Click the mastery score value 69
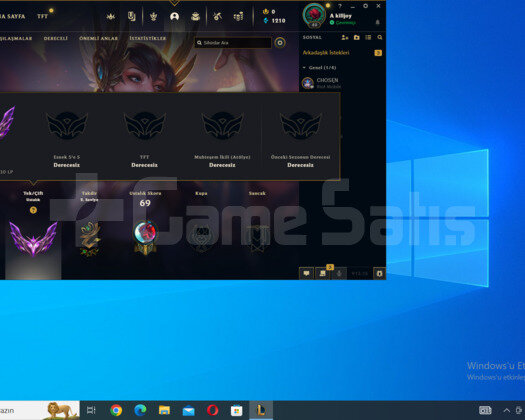Image resolution: width=525 pixels, height=420 pixels. pyautogui.click(x=145, y=203)
